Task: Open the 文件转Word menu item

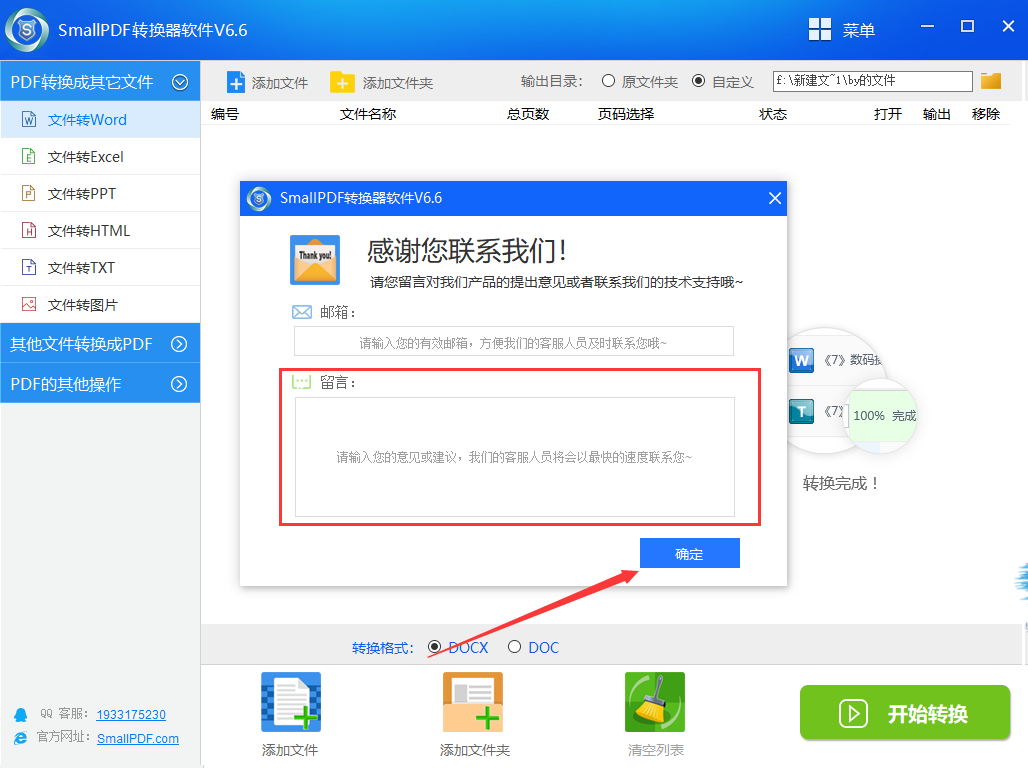Action: coord(100,119)
